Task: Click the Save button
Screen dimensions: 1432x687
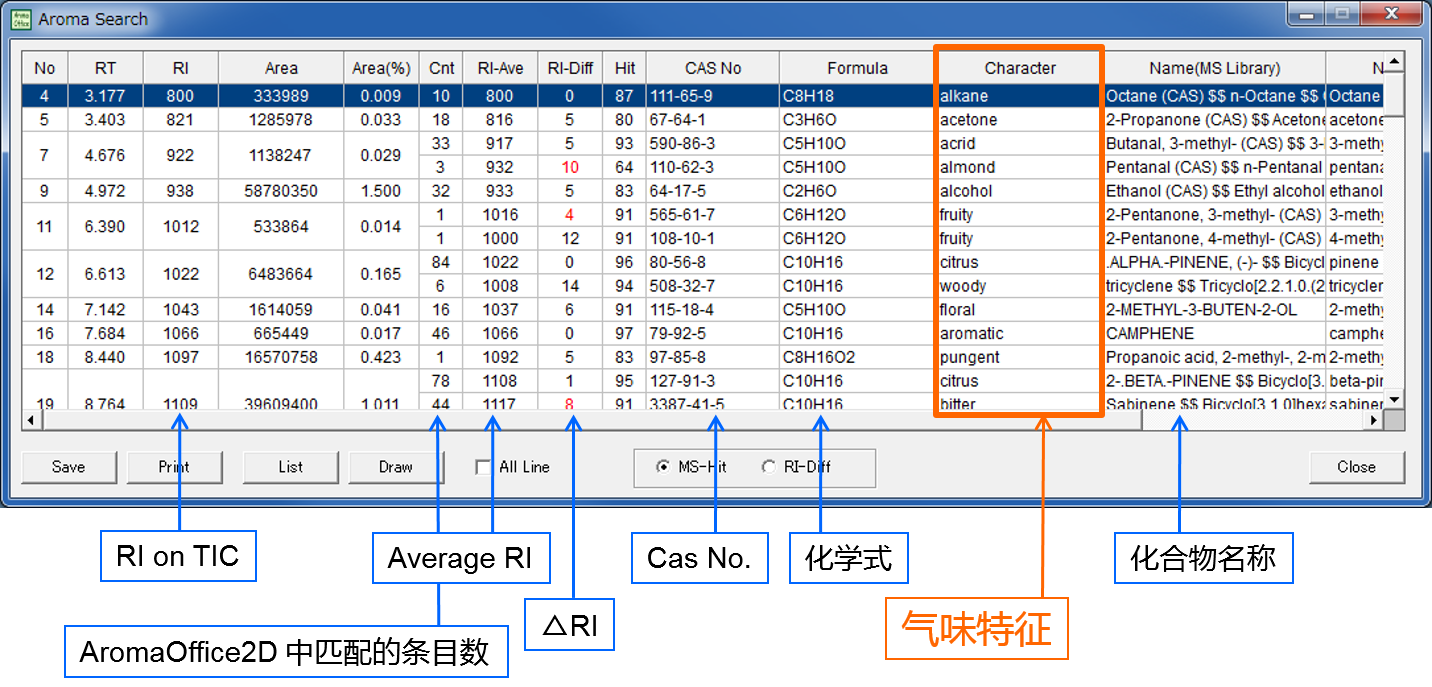Action: click(68, 467)
